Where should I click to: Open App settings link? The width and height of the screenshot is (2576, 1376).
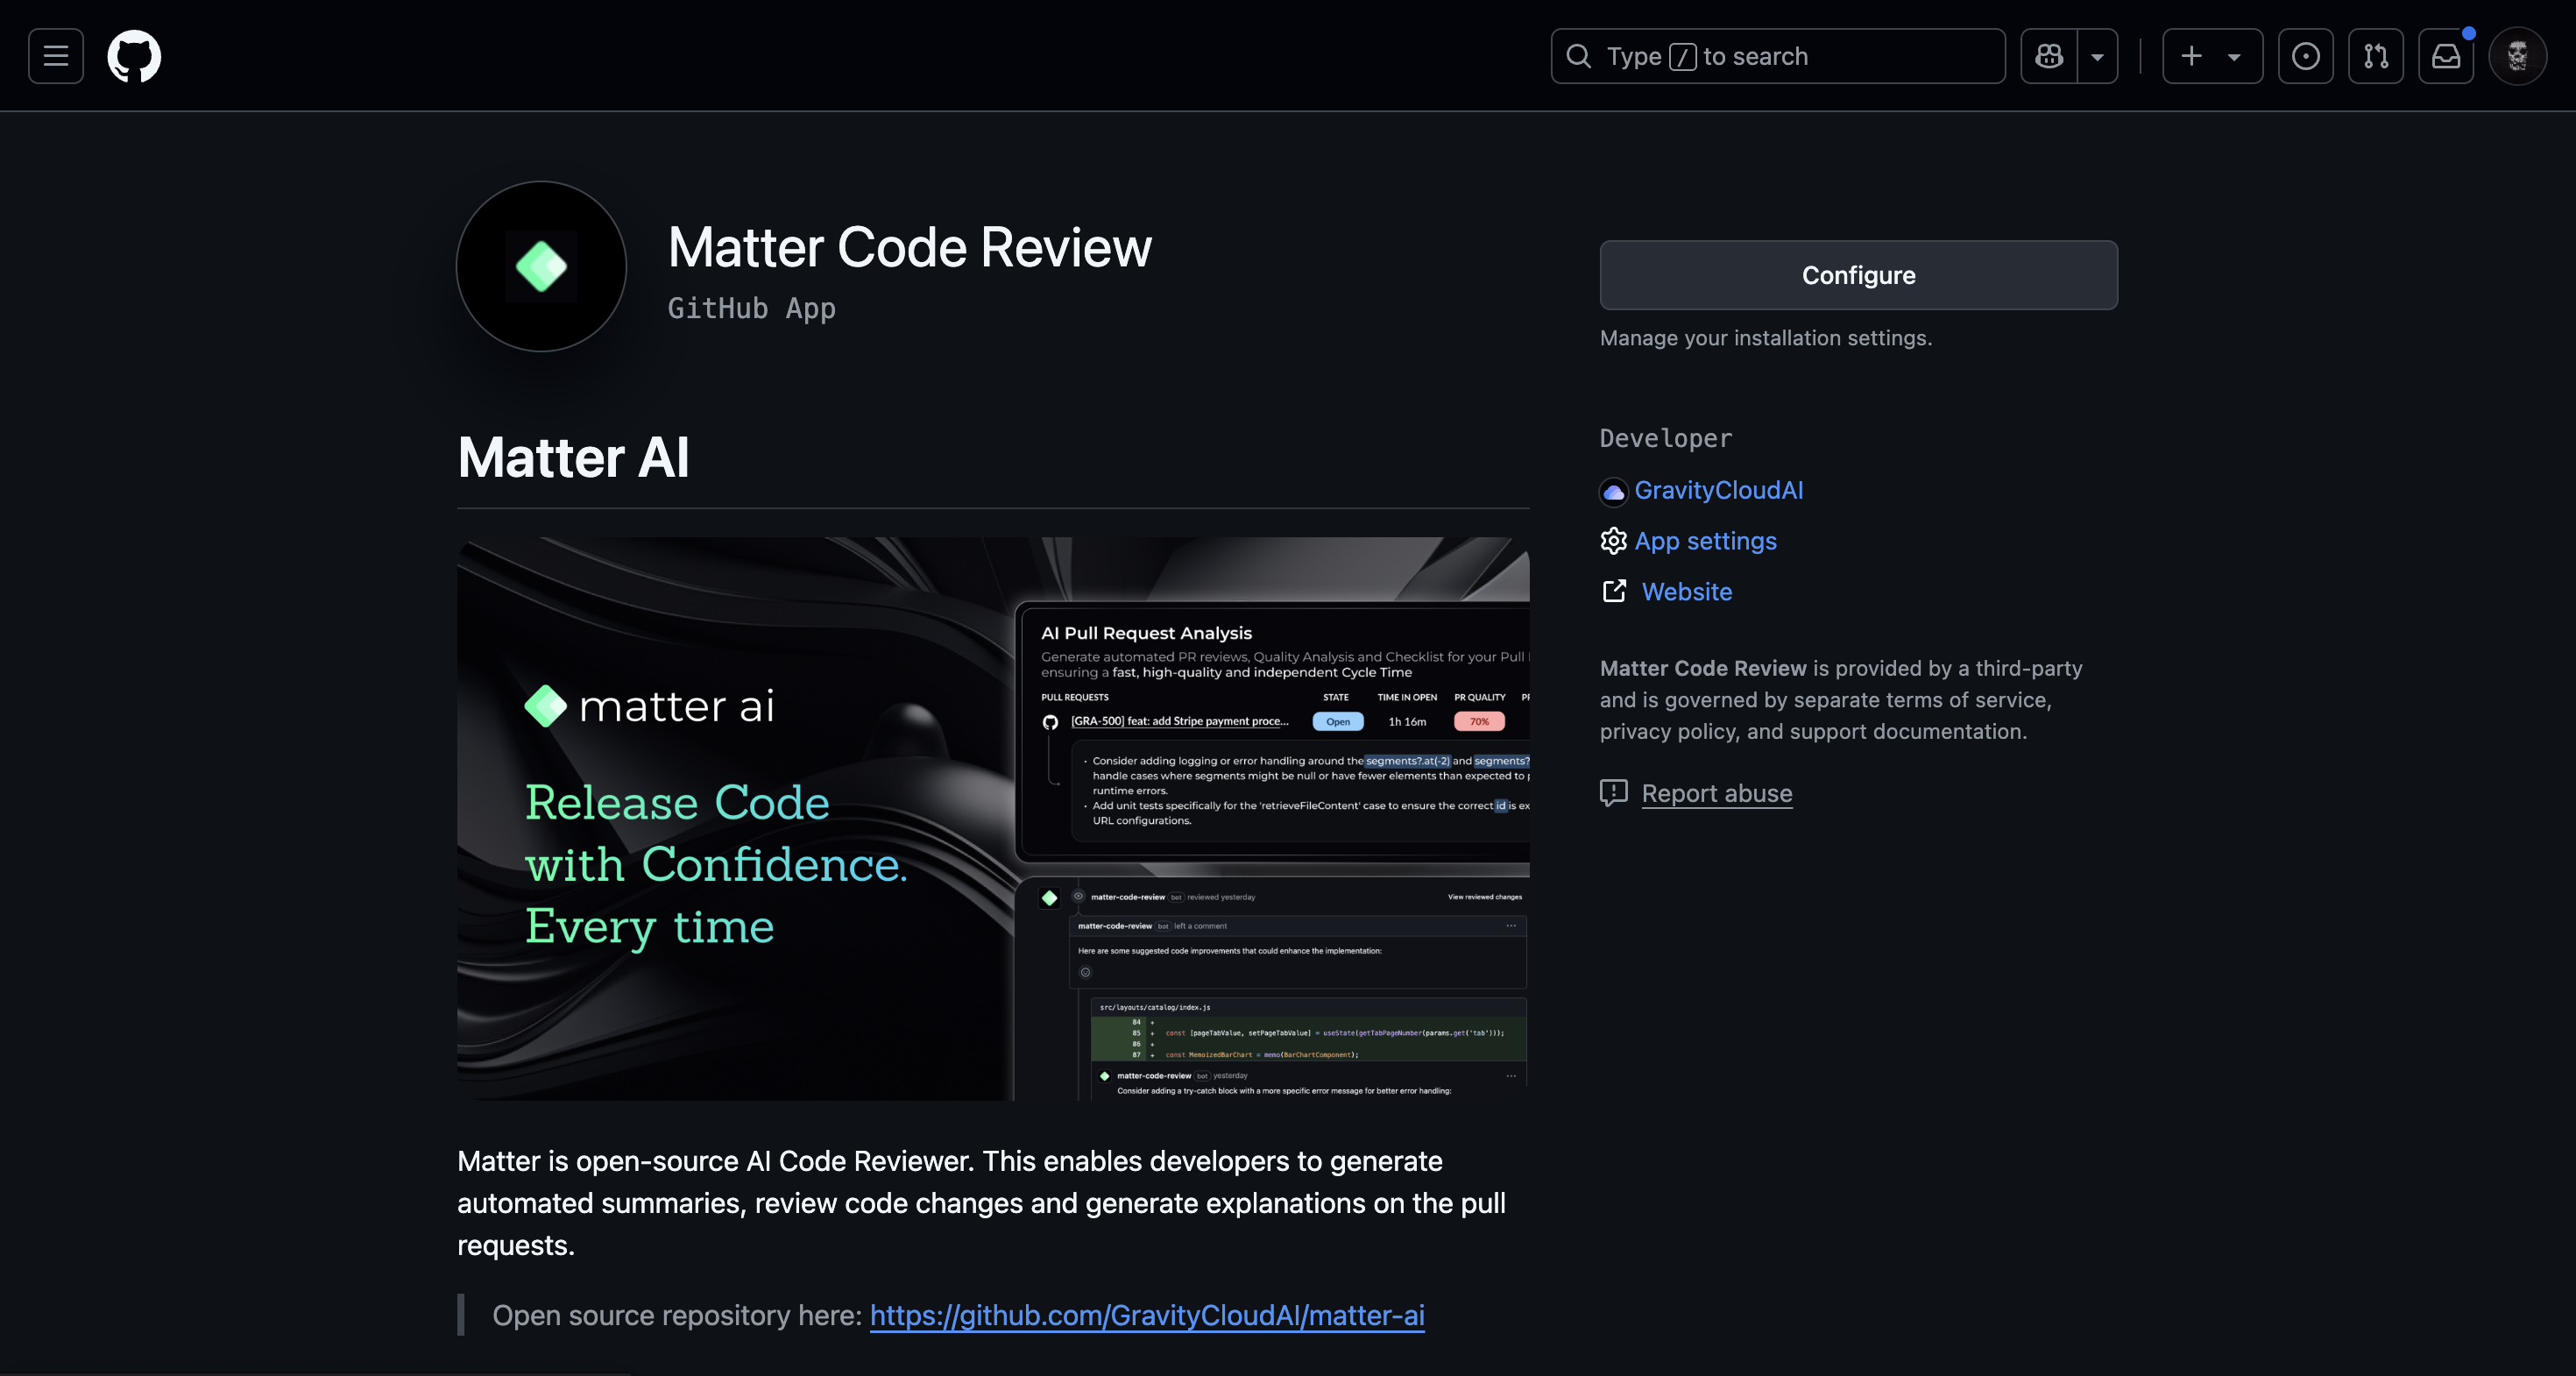pos(1705,541)
